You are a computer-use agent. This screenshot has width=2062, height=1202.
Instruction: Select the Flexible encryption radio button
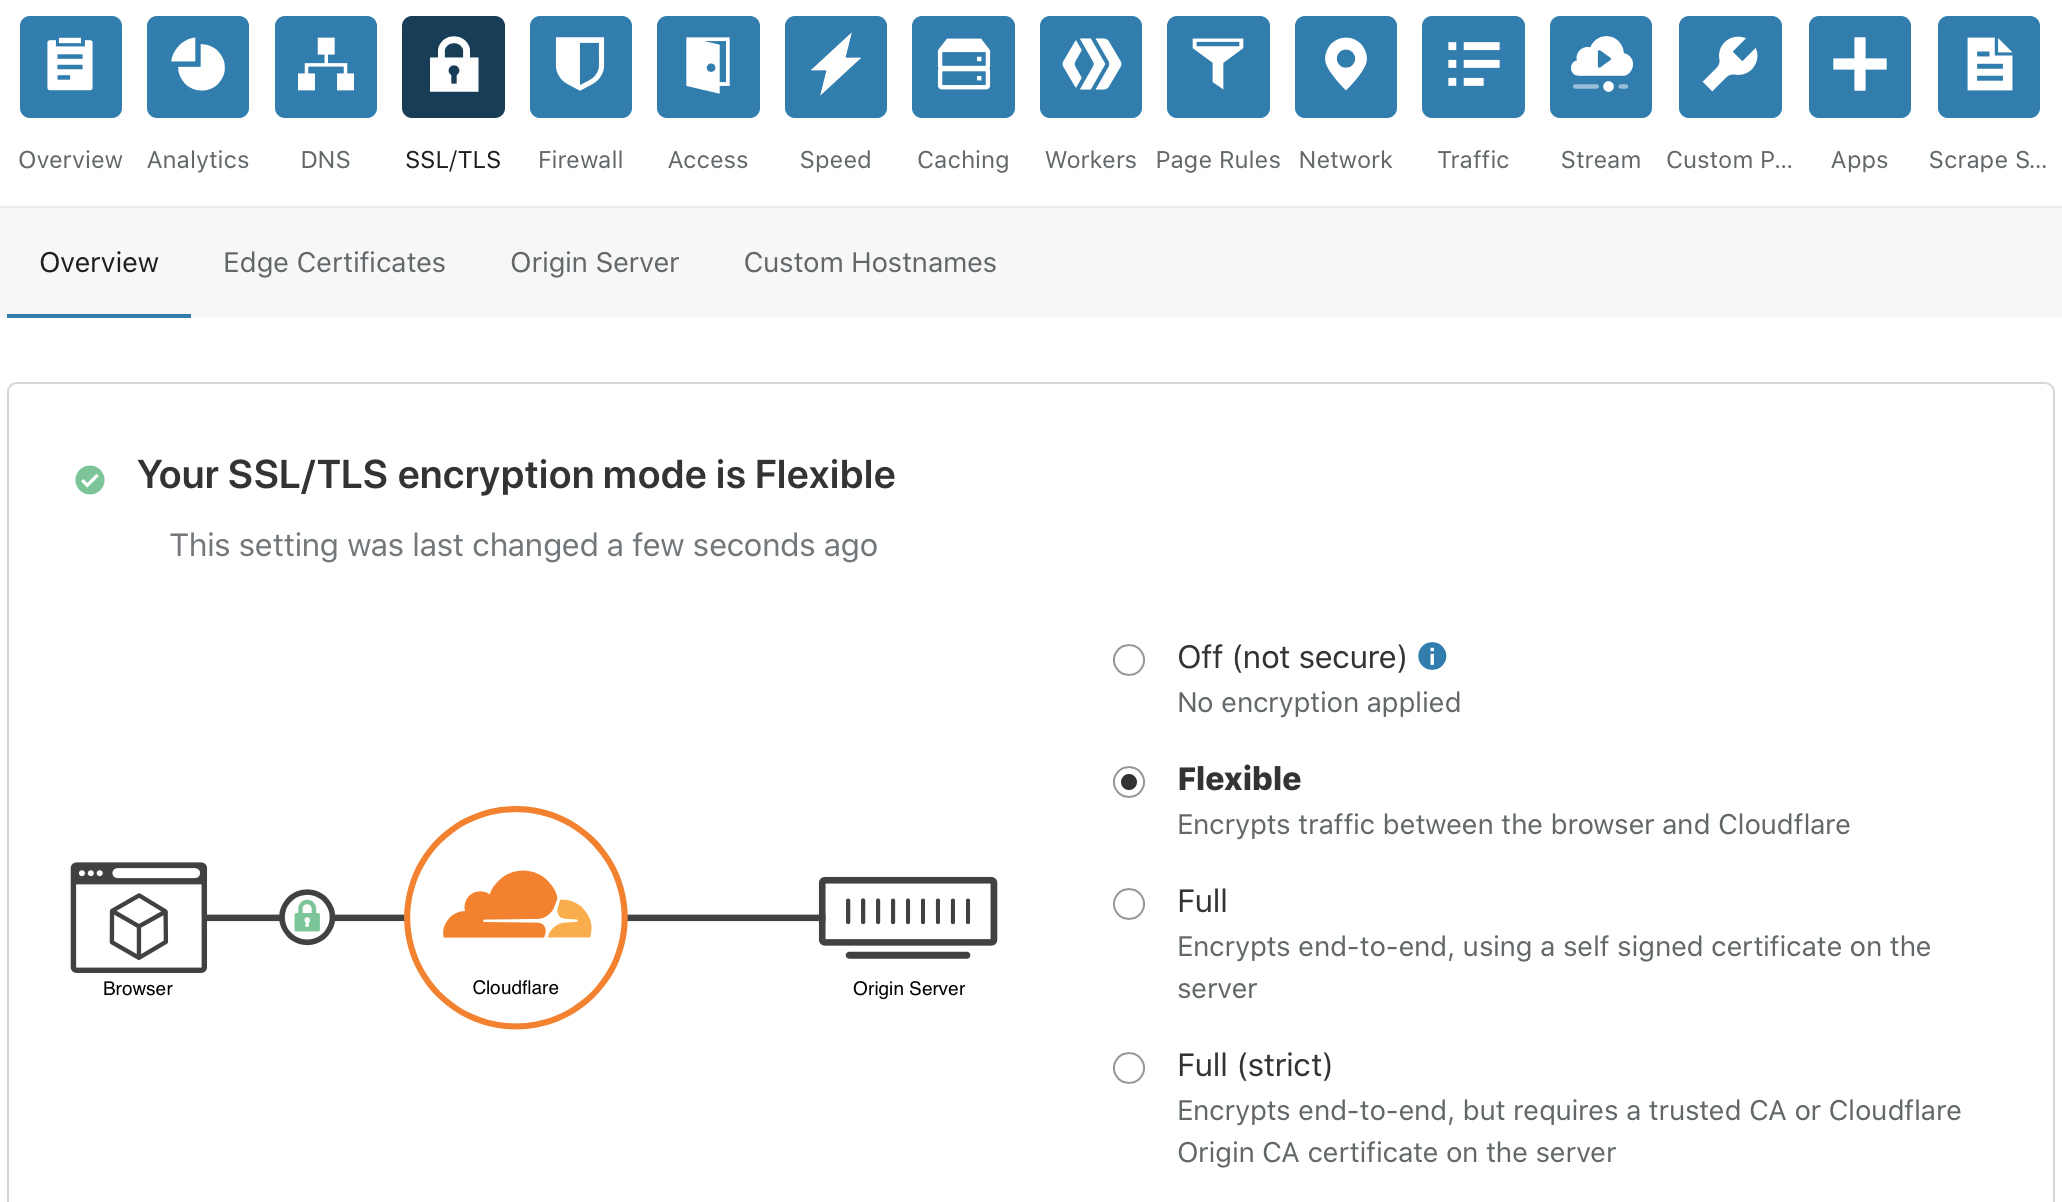pyautogui.click(x=1129, y=782)
